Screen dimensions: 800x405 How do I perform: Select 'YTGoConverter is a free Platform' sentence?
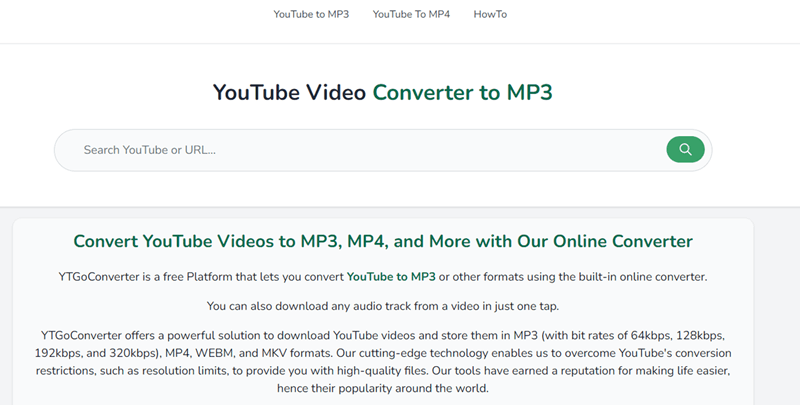pos(383,277)
